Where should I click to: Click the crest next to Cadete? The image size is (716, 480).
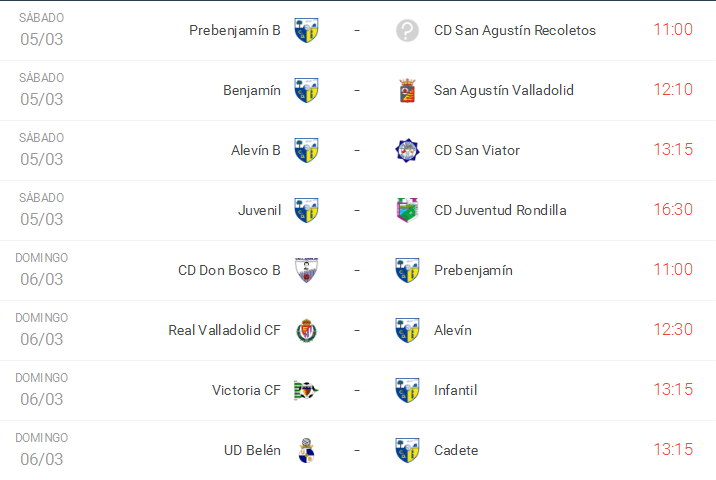click(407, 450)
